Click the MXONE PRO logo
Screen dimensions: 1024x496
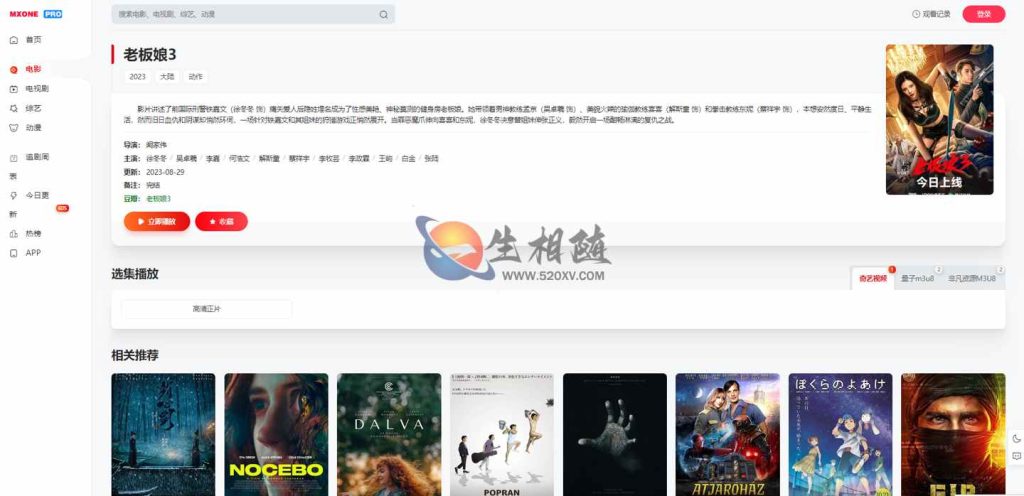point(36,14)
